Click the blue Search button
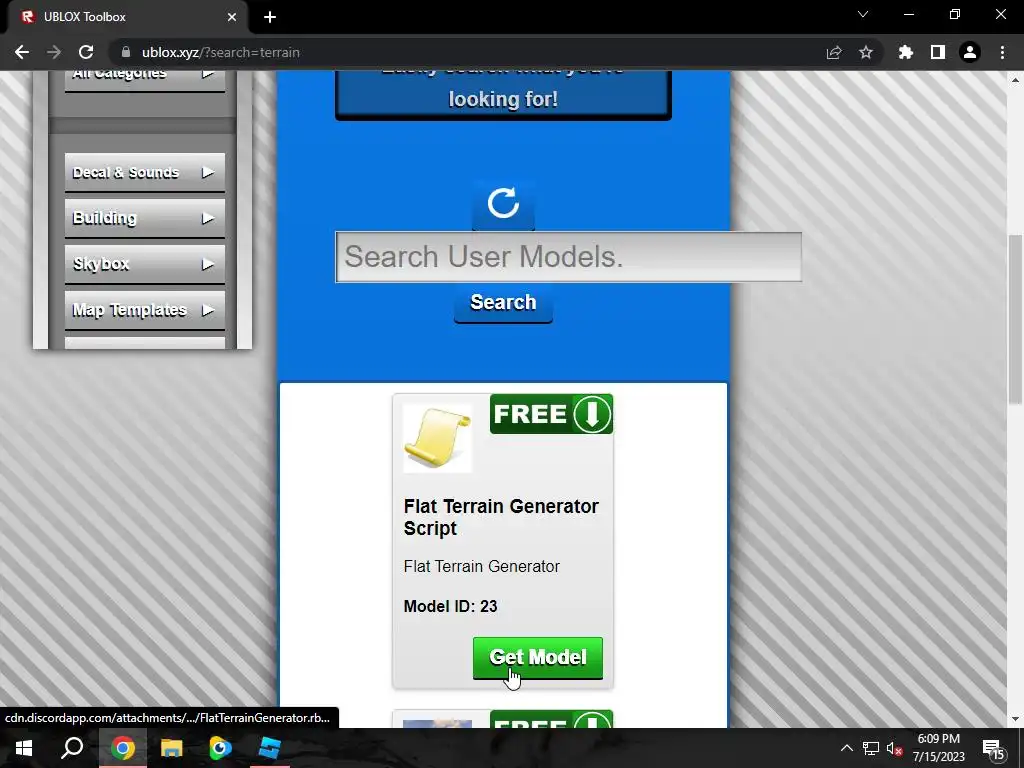This screenshot has height=768, width=1024. [x=503, y=303]
